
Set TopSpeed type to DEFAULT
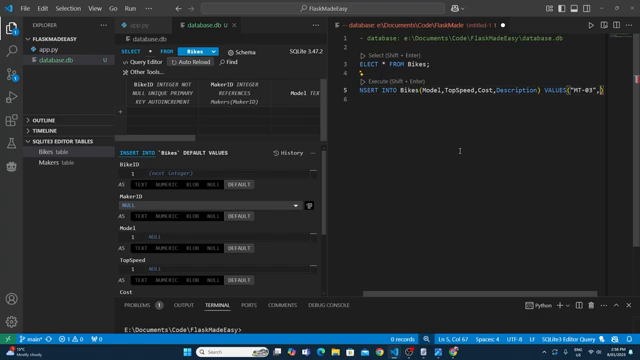click(x=239, y=280)
